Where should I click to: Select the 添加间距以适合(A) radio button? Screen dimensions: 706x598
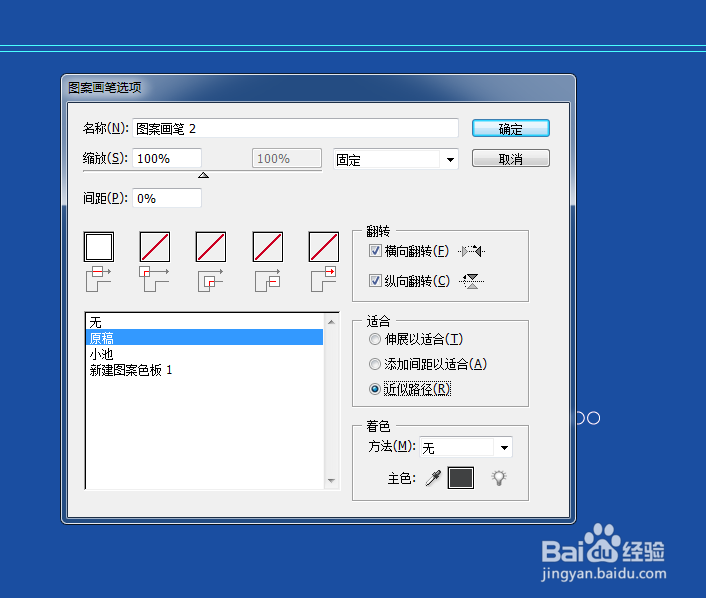pos(375,364)
